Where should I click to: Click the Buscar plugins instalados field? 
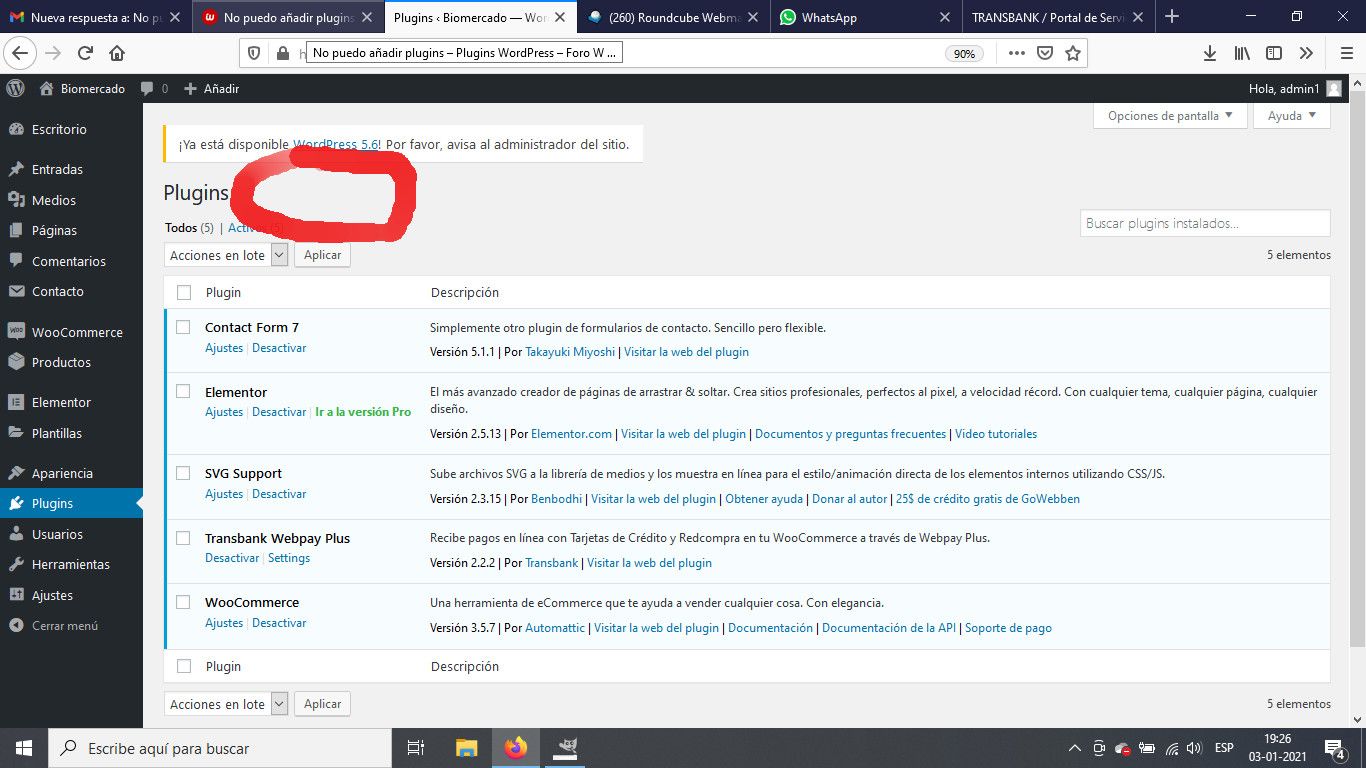1205,223
